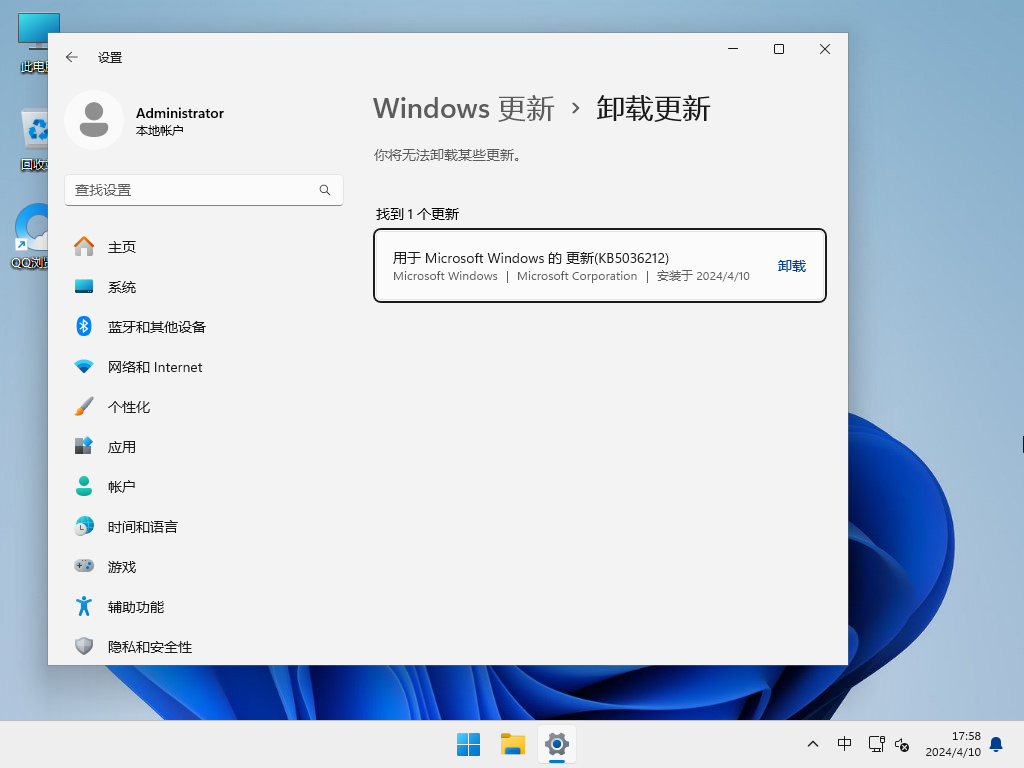Click the muted volume tray icon

click(902, 745)
